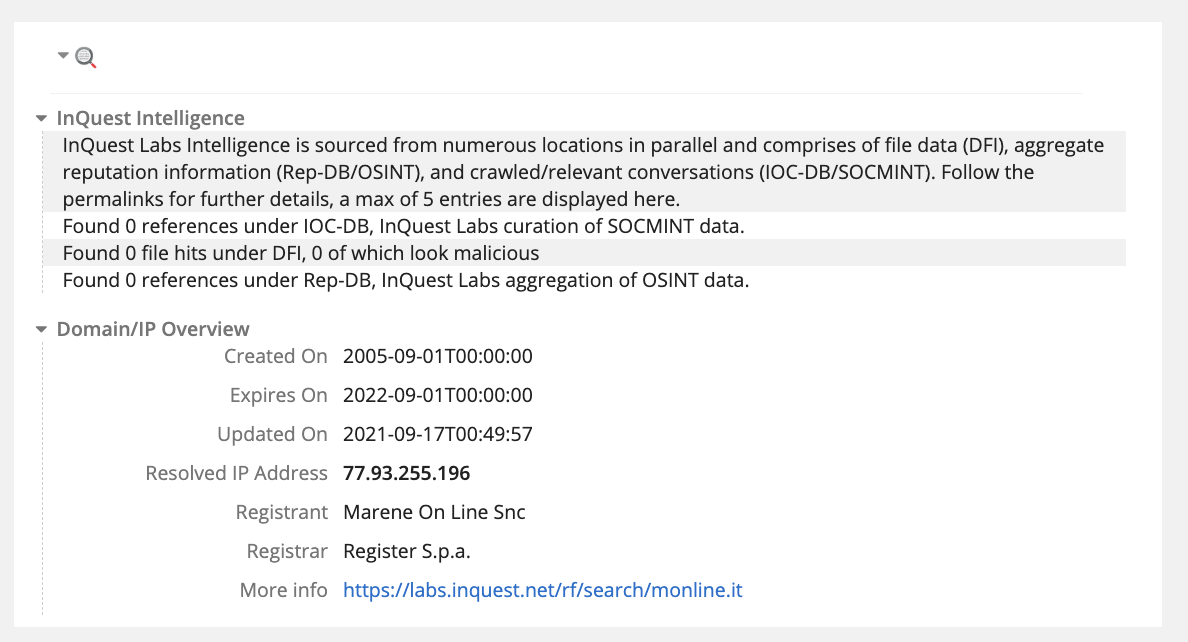
Task: Click the More info label
Action: (x=283, y=590)
